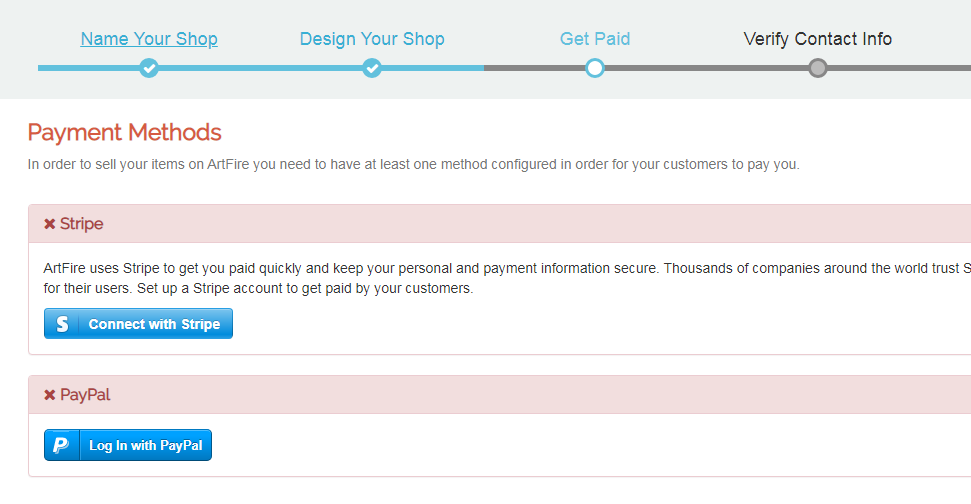Open the Name Your Shop link
Viewport: 971px width, 504px height.
click(x=149, y=39)
